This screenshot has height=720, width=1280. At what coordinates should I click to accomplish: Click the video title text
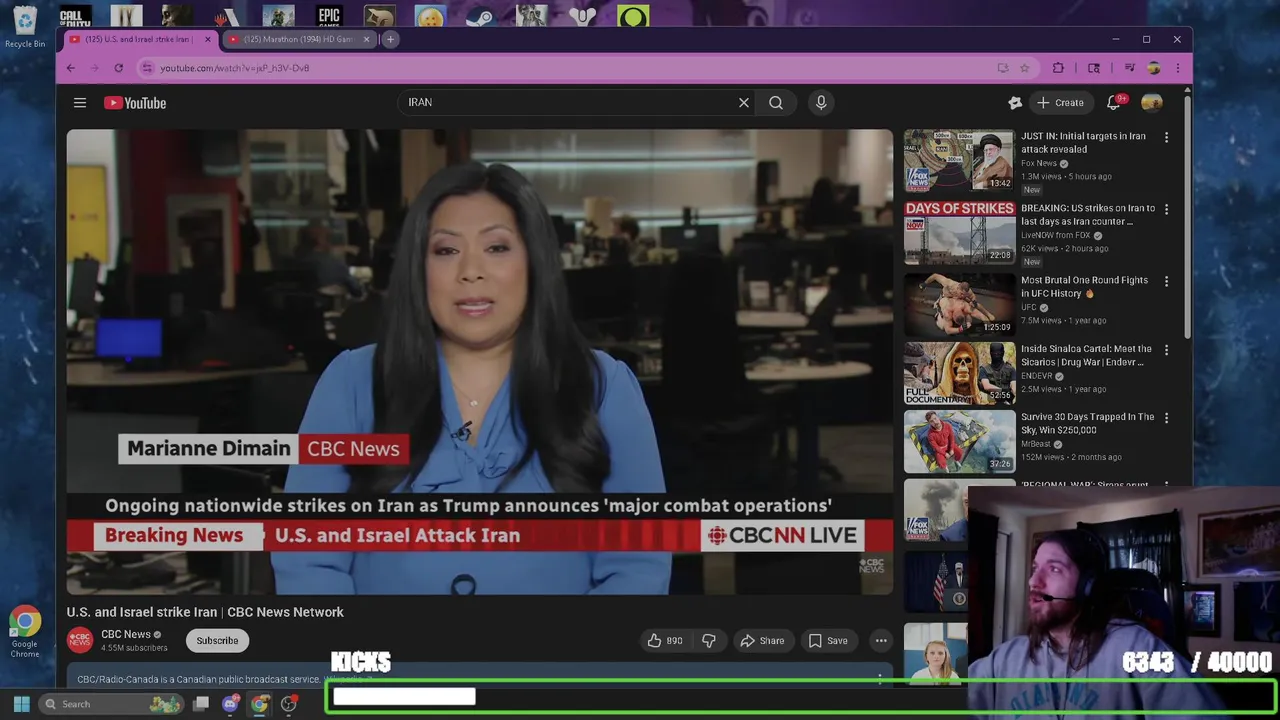click(x=205, y=612)
